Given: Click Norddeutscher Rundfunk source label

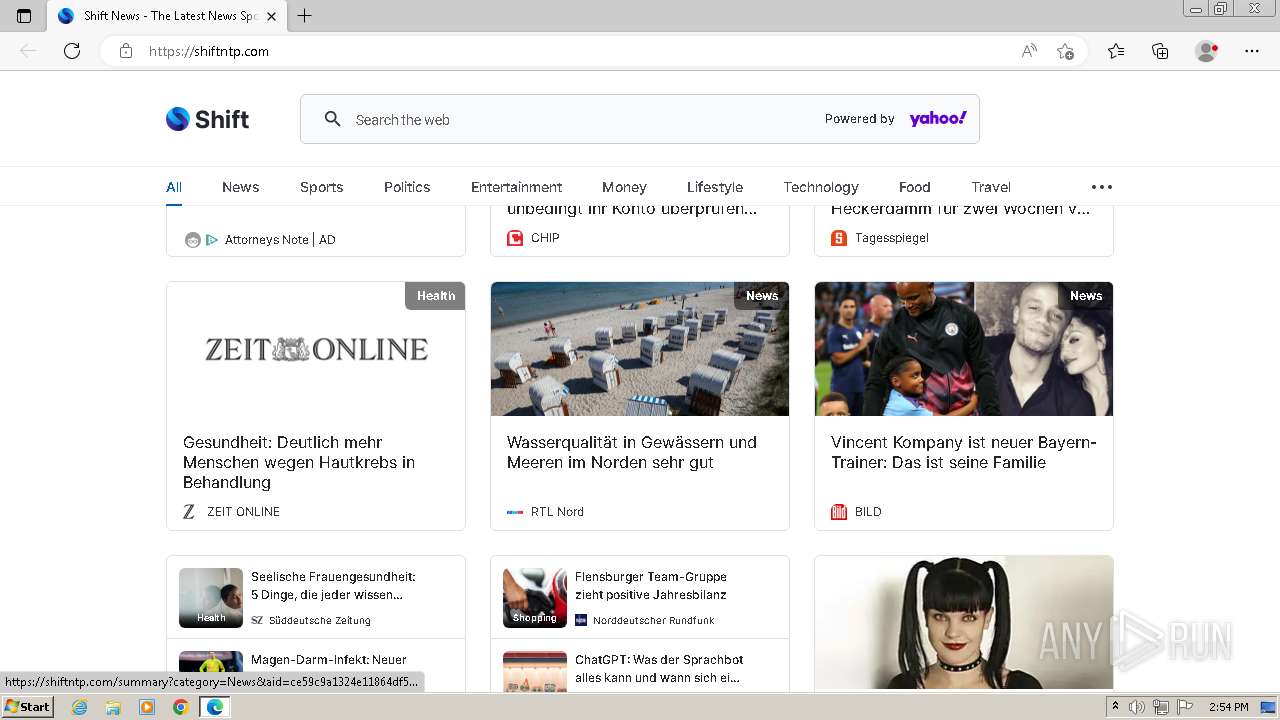Looking at the screenshot, I should pyautogui.click(x=654, y=620).
